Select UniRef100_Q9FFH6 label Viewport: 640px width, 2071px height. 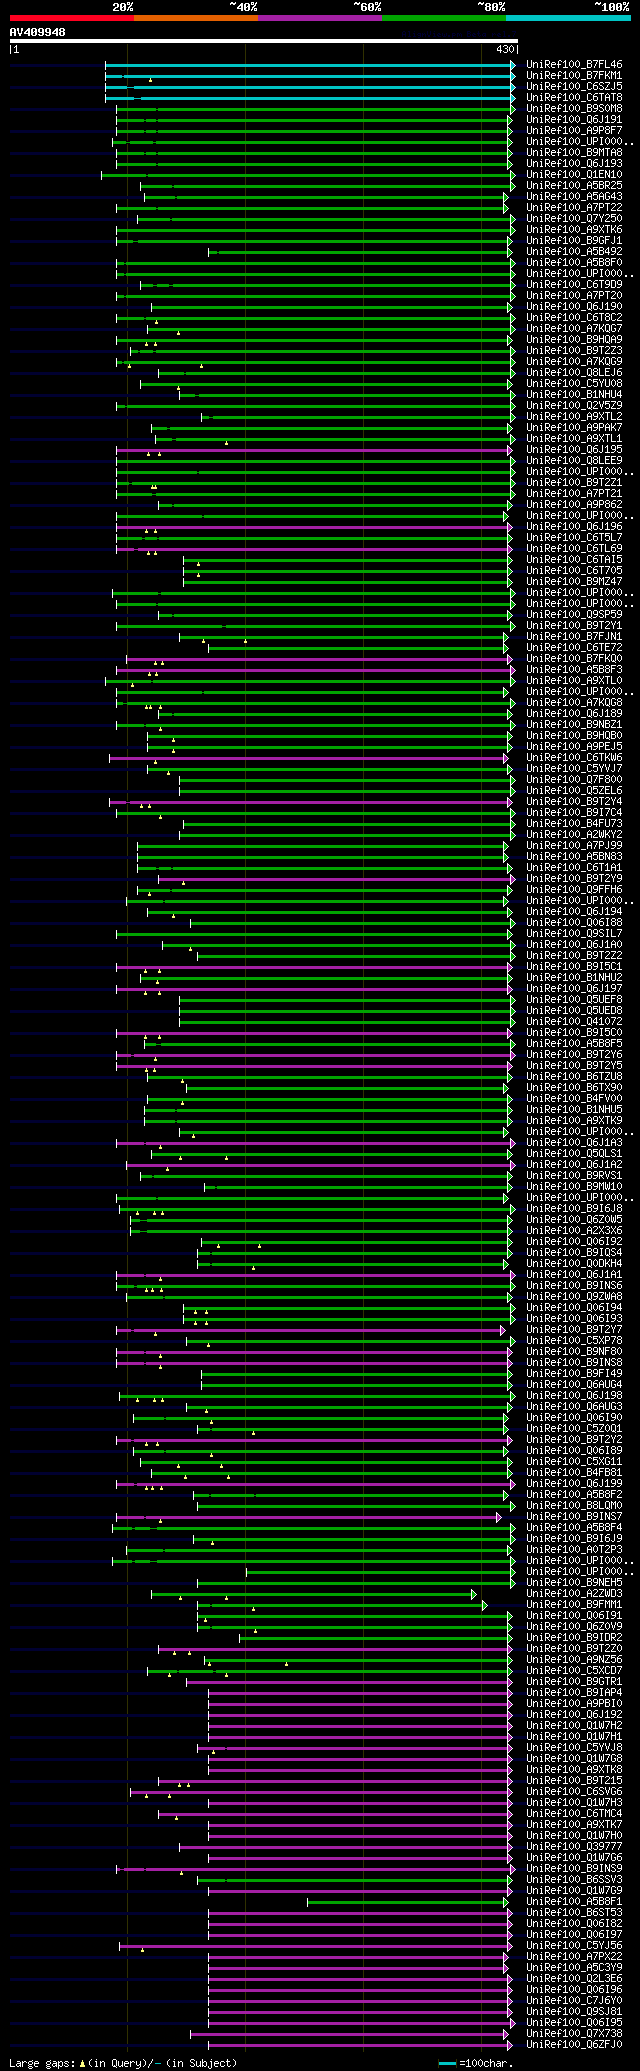pos(574,890)
